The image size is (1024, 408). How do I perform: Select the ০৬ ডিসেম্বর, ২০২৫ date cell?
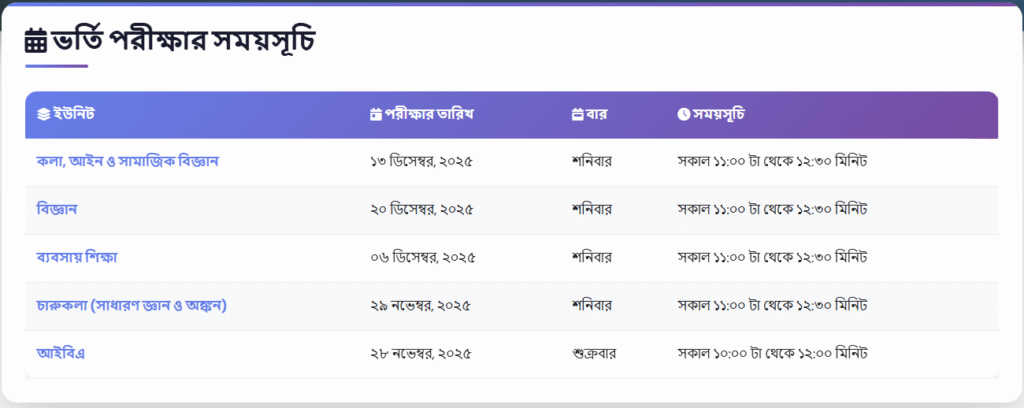coord(422,257)
